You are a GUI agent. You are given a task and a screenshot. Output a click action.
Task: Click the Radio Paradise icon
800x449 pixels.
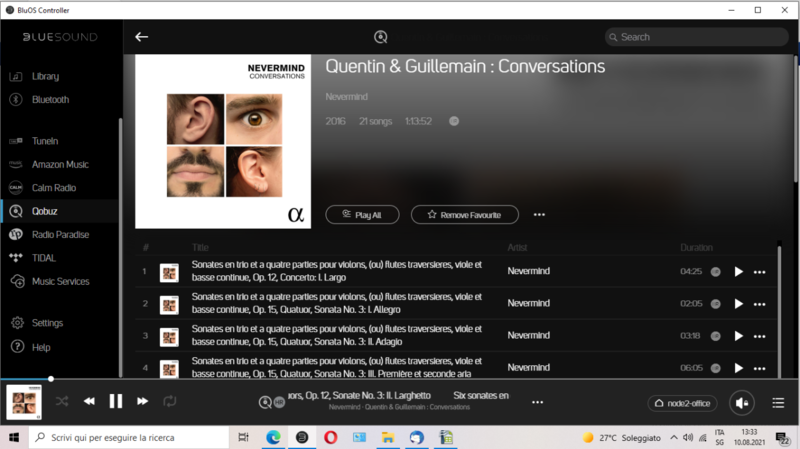[x=16, y=235]
